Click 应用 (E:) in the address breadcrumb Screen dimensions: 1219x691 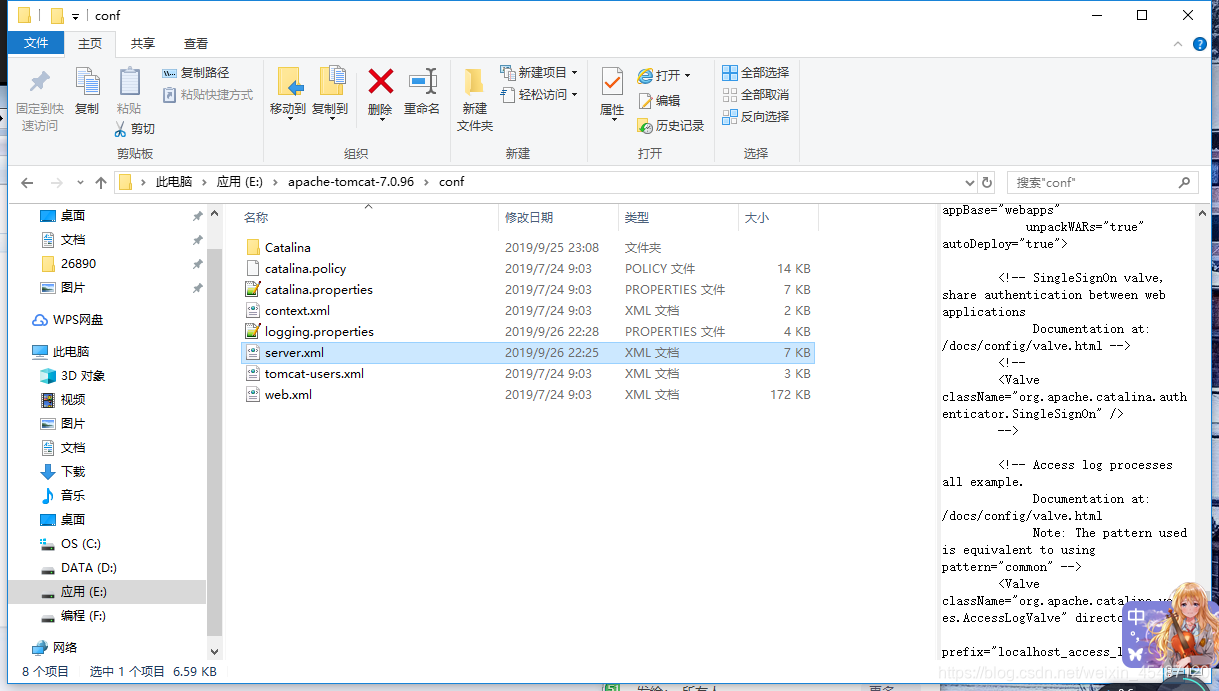[x=241, y=182]
